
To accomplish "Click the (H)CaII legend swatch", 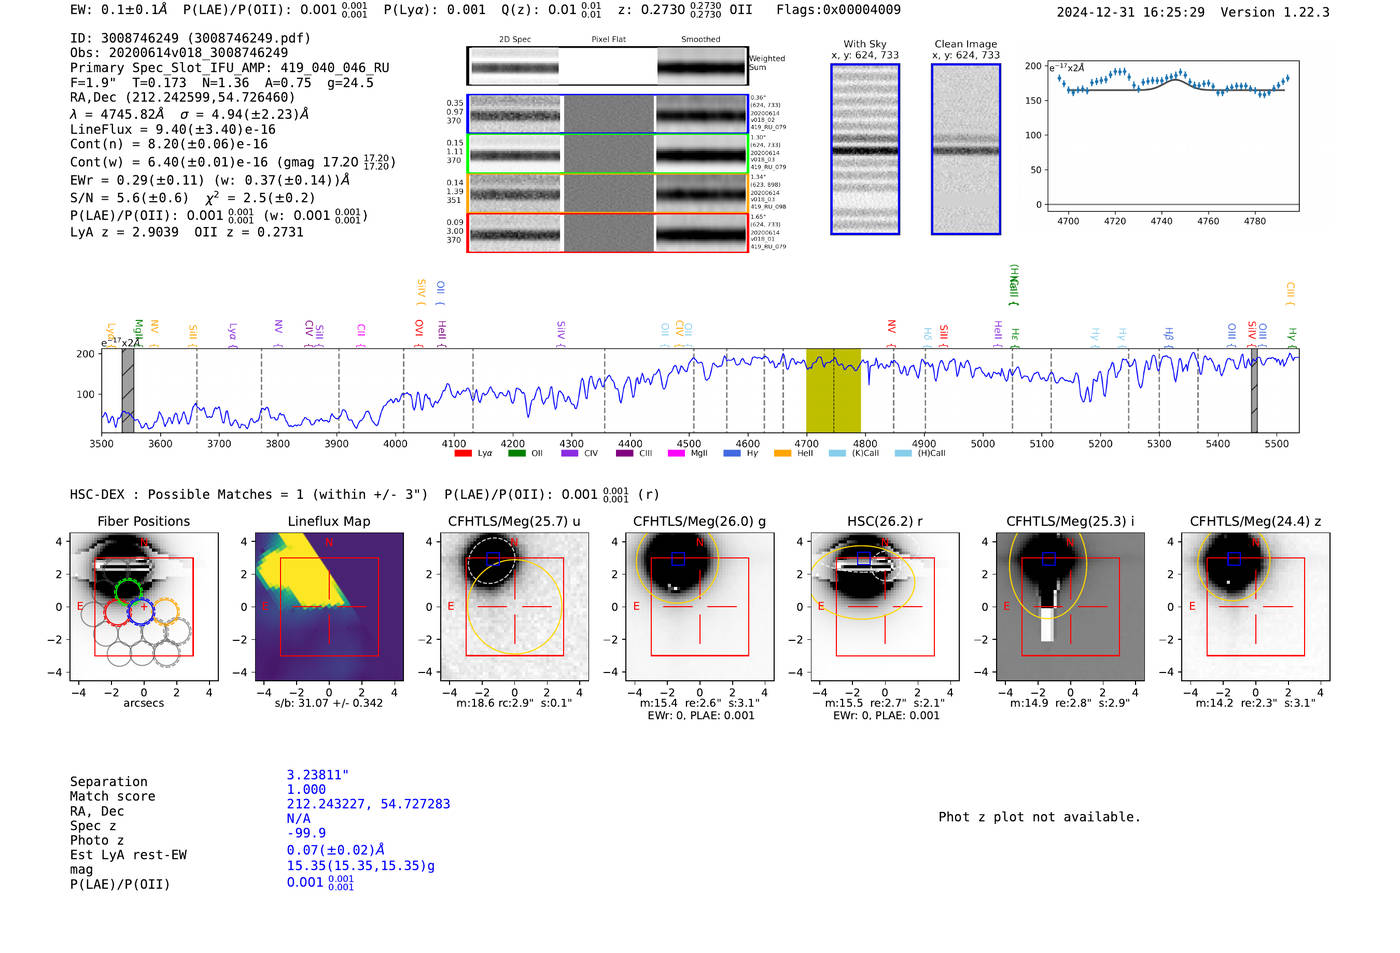I will click(x=904, y=454).
